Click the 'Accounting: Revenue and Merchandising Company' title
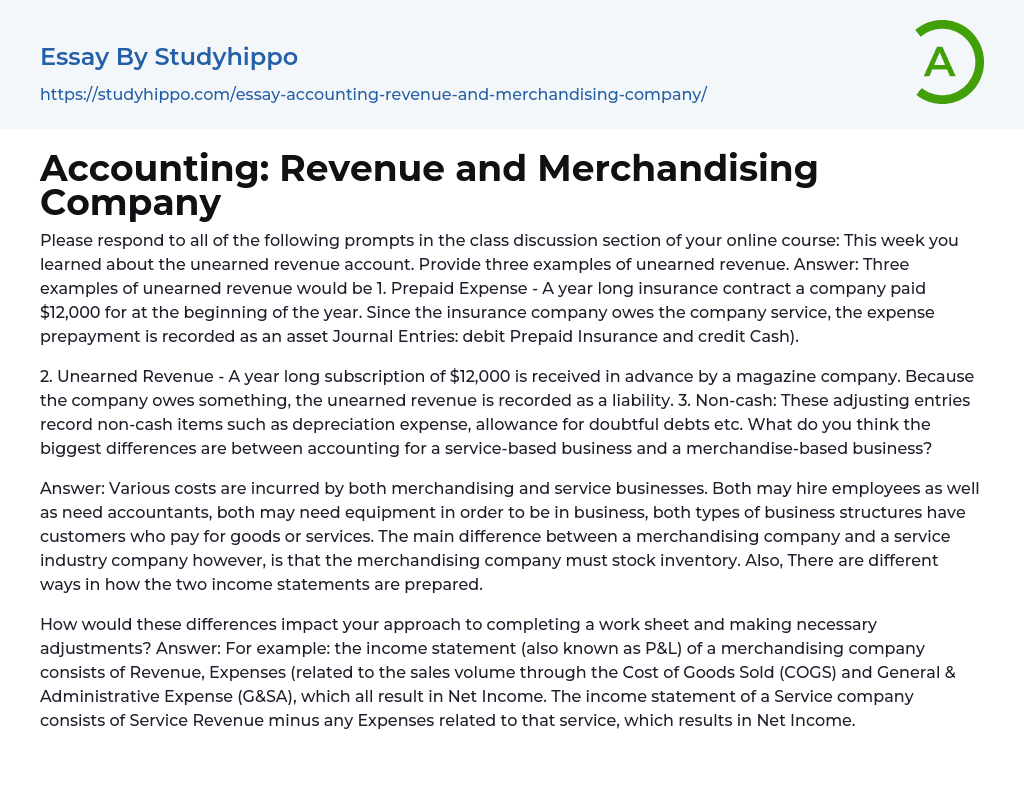 pyautogui.click(x=429, y=185)
